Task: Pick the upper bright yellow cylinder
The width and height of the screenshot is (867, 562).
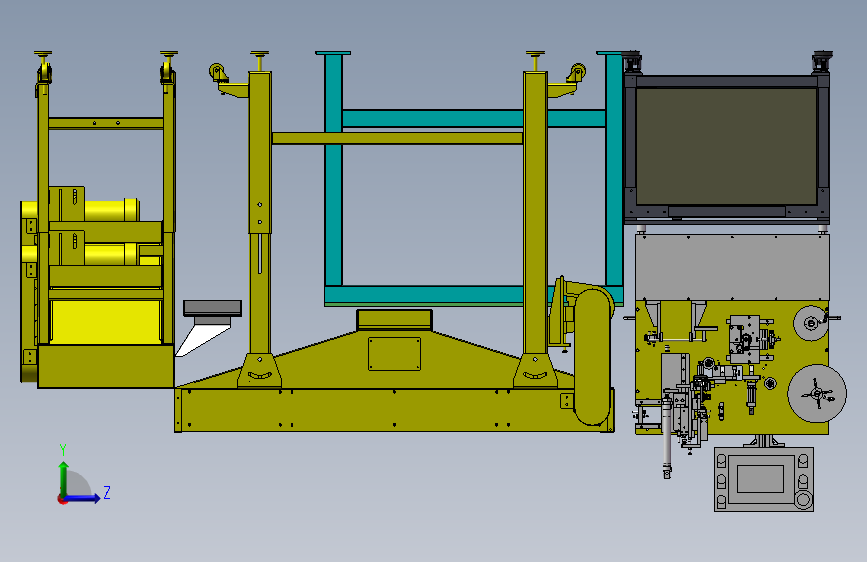Action: [x=111, y=210]
